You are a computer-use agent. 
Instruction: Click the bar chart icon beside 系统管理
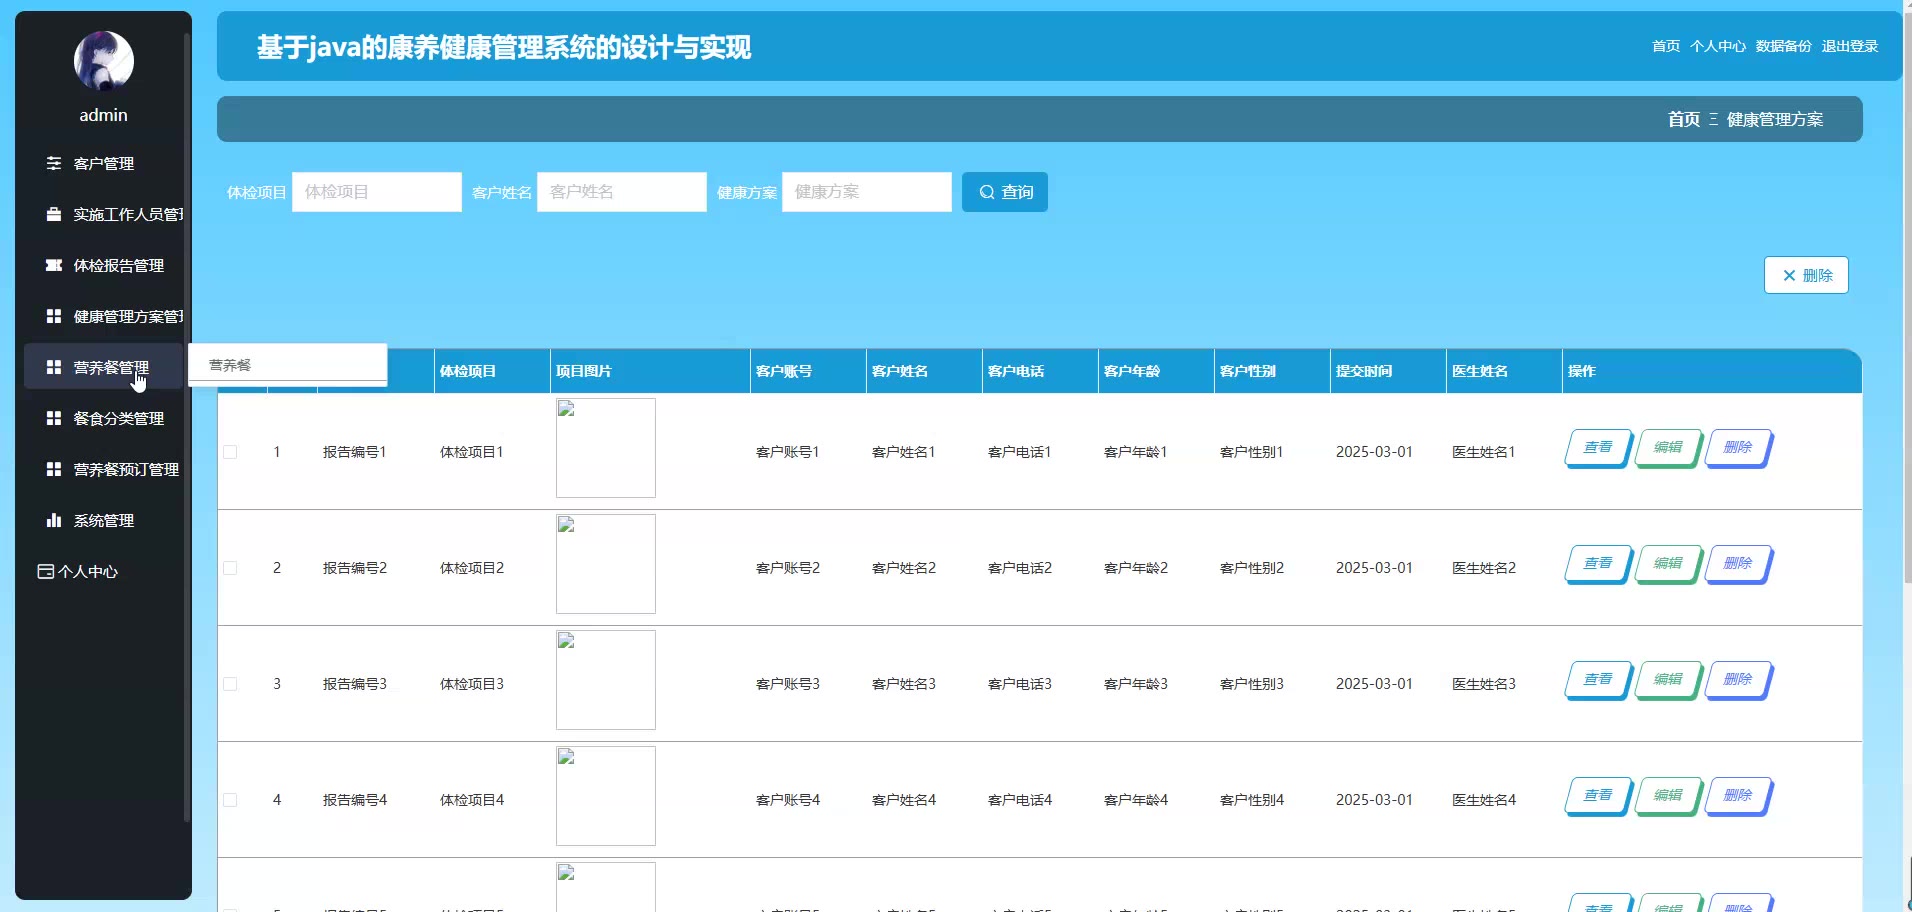pos(54,520)
